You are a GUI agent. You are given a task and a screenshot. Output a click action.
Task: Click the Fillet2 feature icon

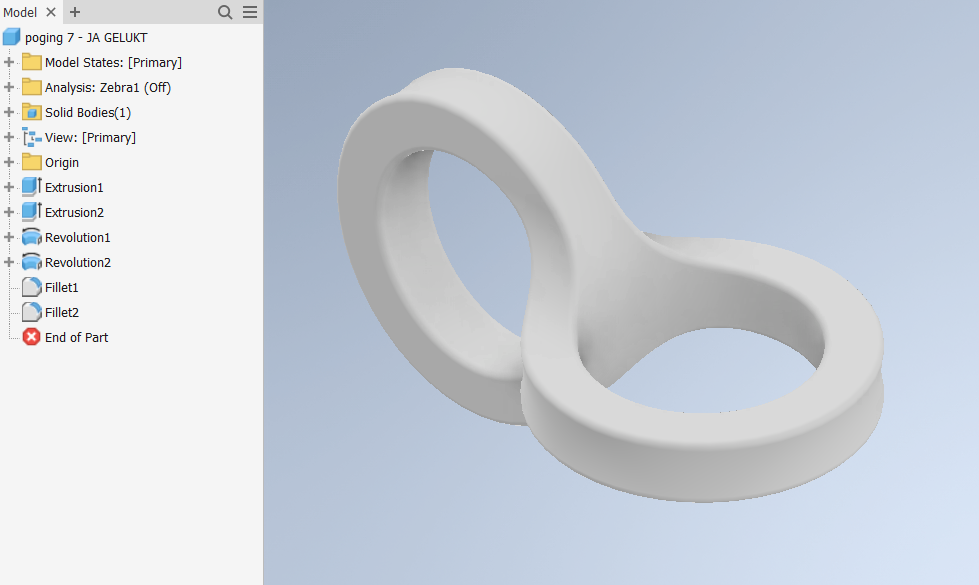click(x=31, y=312)
